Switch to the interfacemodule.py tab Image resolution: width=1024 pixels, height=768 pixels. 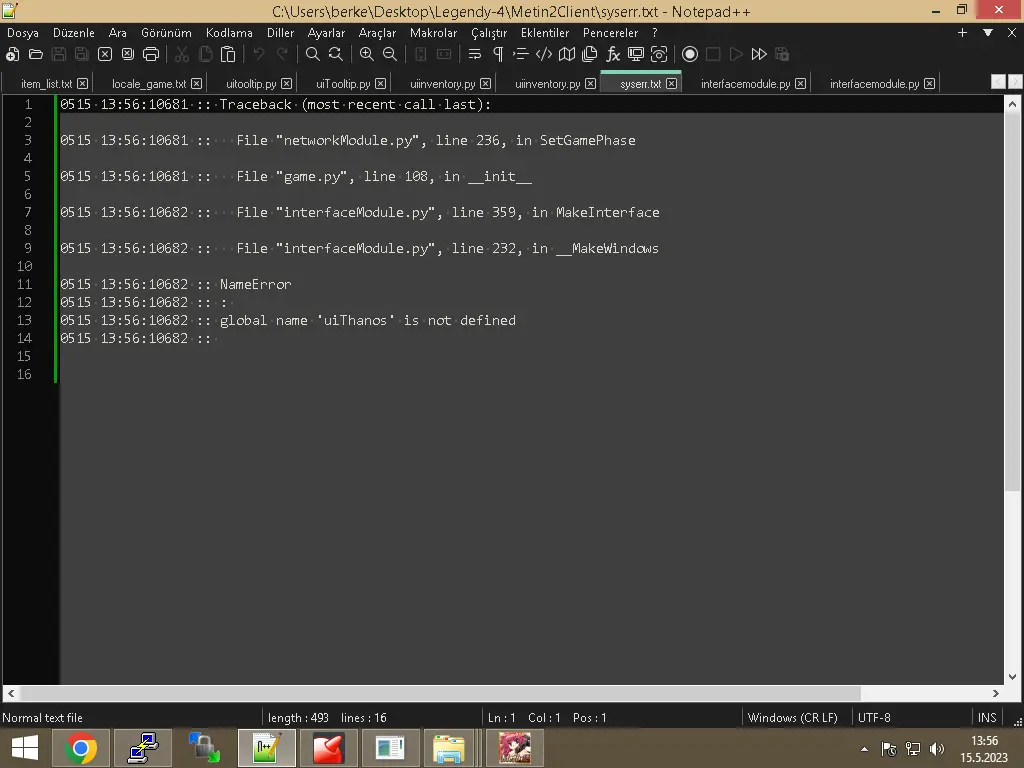(743, 83)
